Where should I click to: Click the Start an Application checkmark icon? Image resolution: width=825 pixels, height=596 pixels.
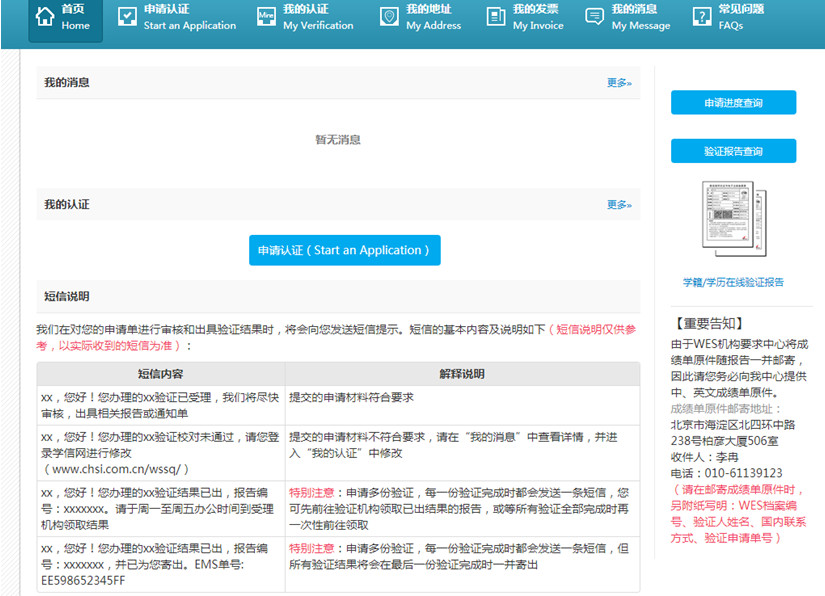127,16
